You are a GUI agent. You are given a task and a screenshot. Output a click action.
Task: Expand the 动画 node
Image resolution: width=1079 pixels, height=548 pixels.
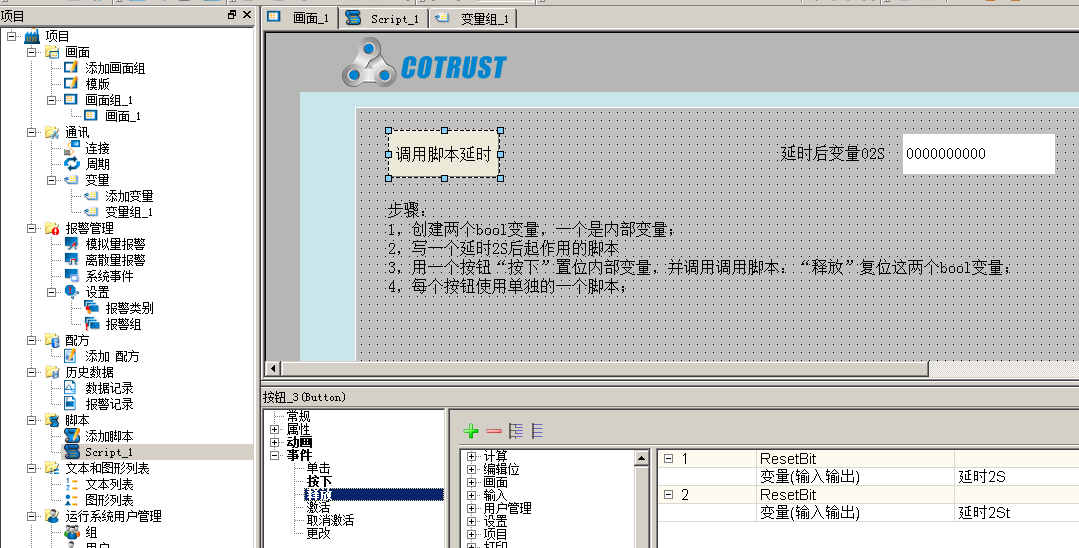click(x=275, y=442)
